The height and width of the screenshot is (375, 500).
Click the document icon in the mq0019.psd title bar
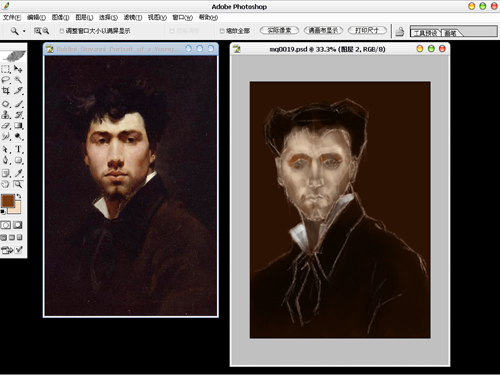coord(237,49)
